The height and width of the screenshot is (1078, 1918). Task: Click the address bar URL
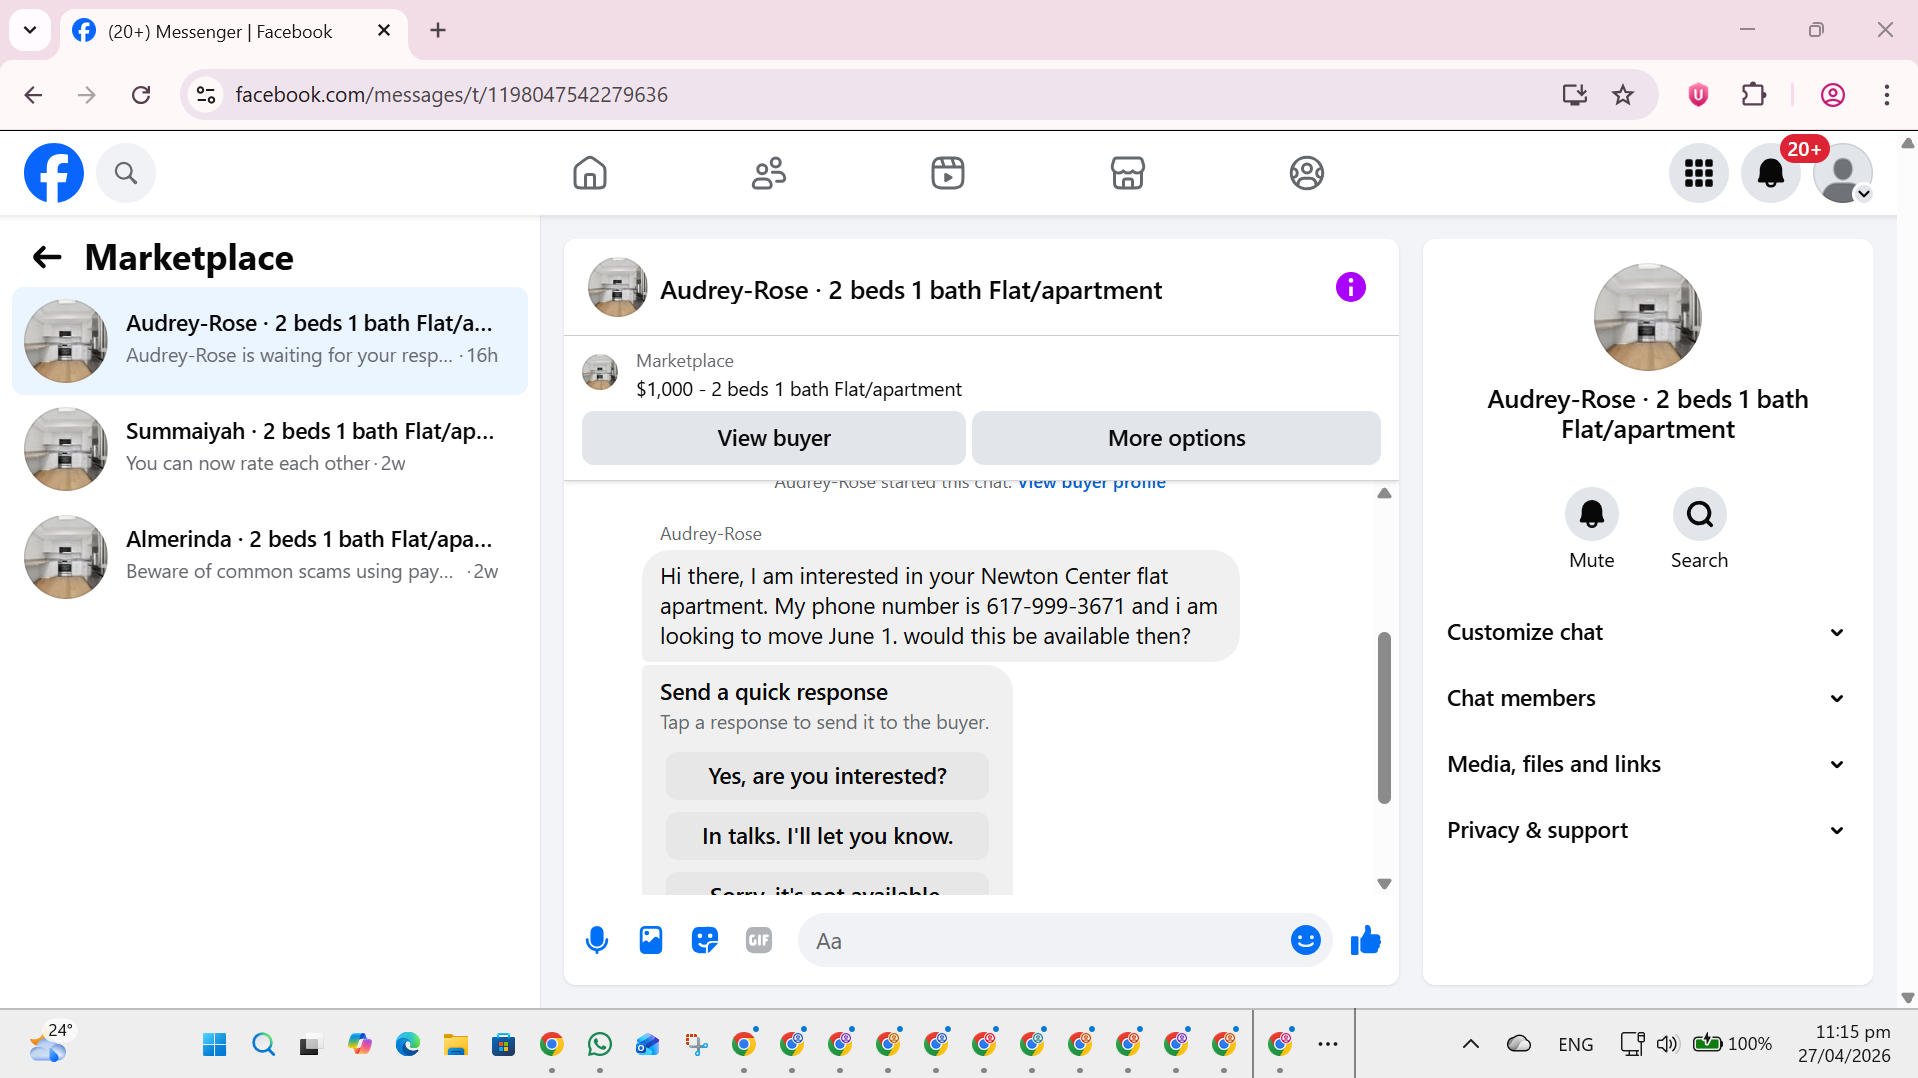[x=451, y=95]
